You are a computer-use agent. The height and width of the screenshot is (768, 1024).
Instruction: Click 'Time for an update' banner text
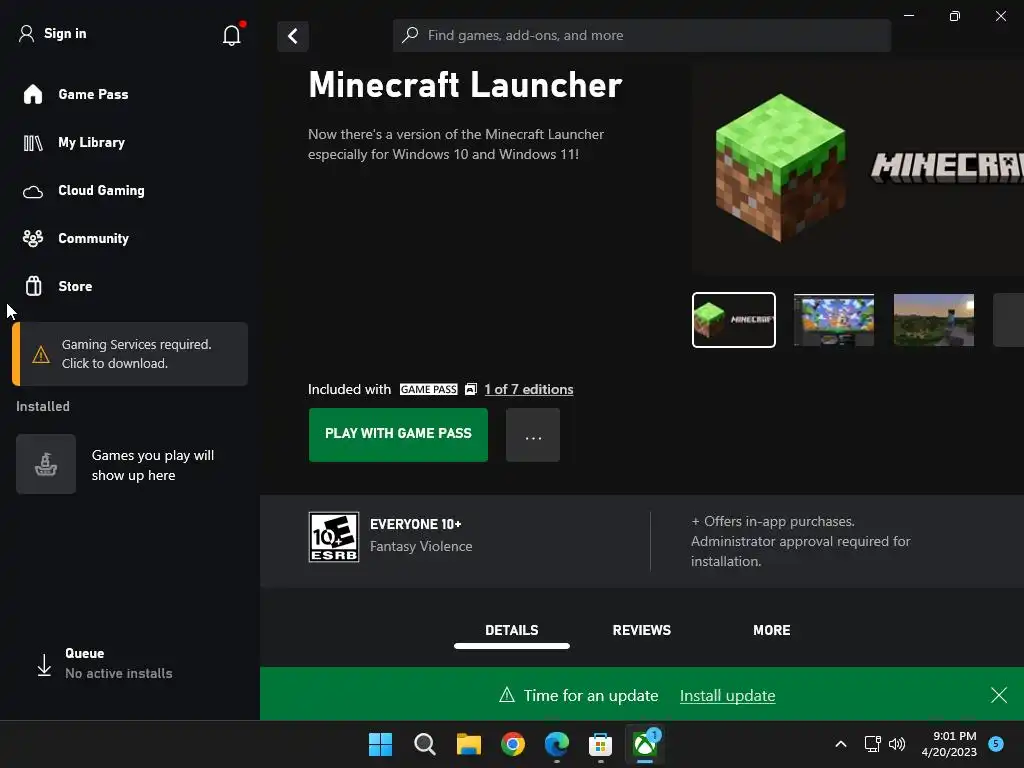point(591,696)
